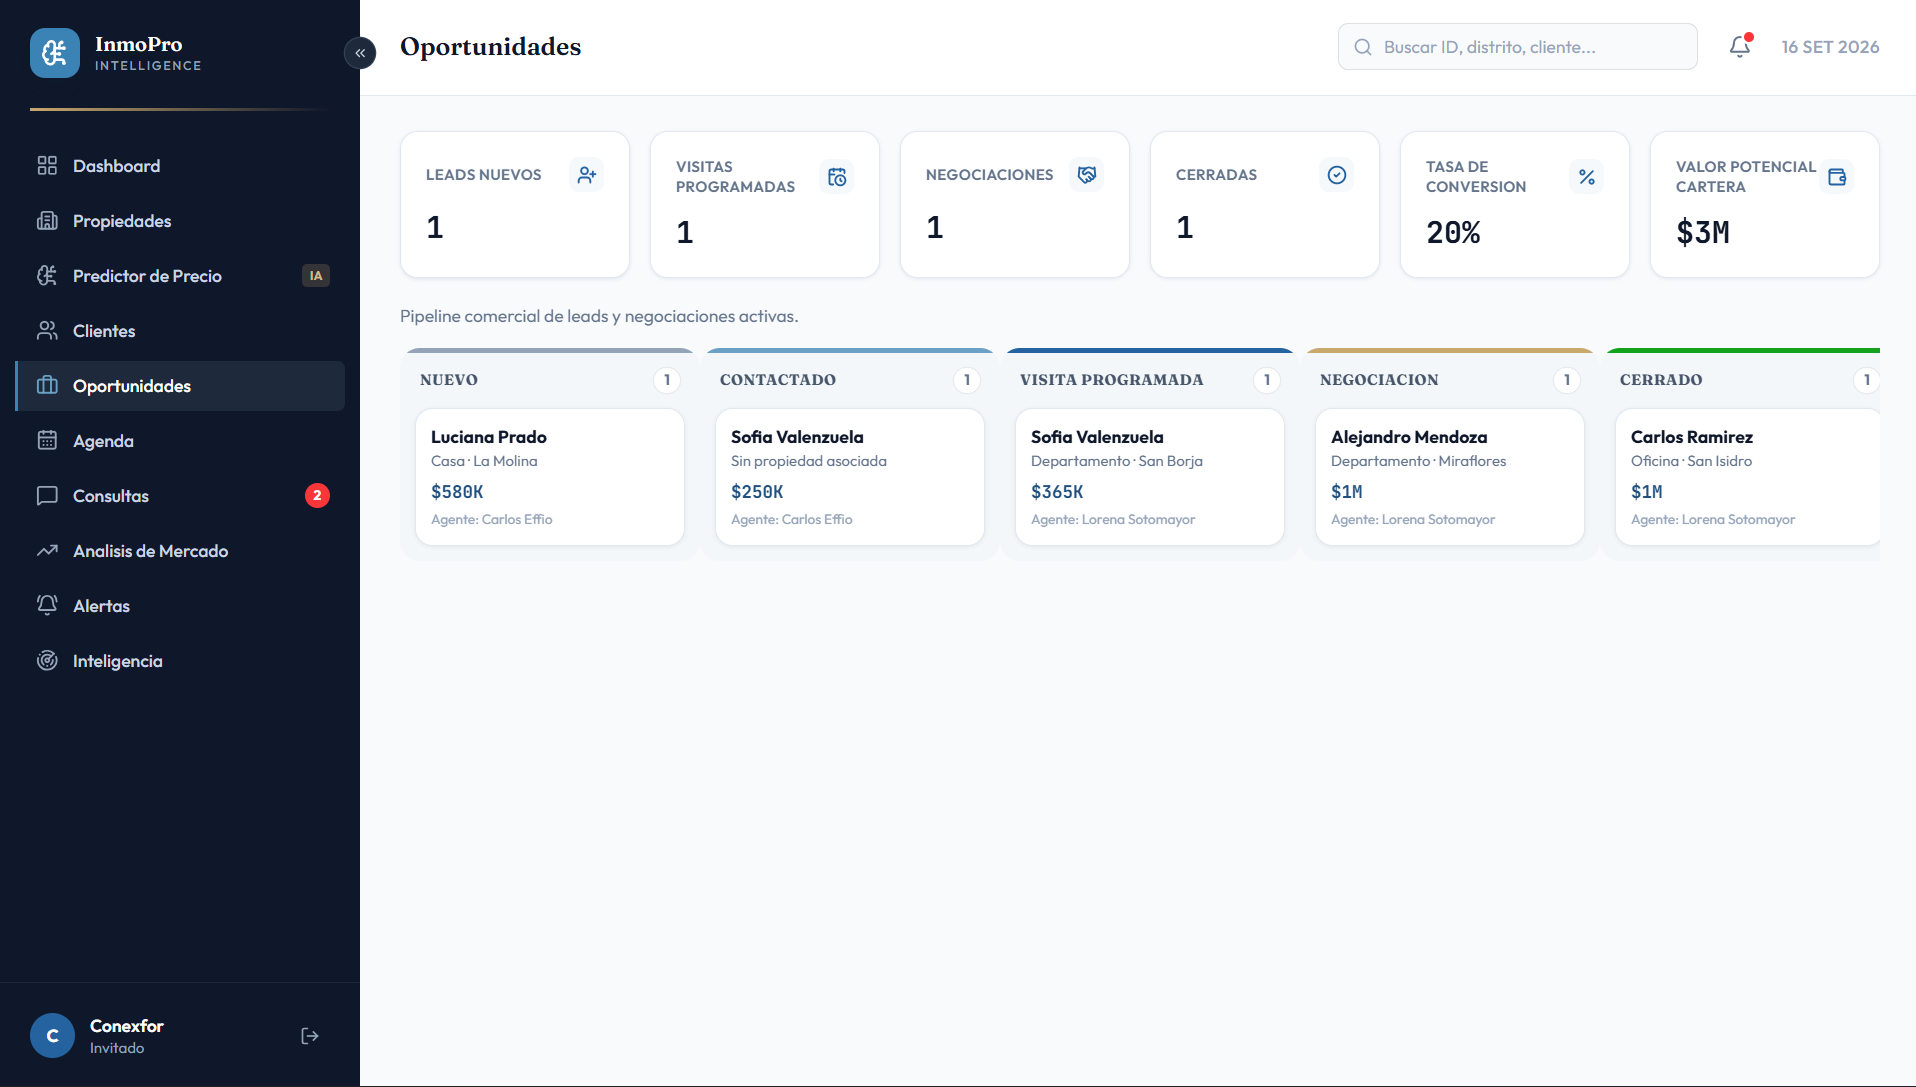Click the search magnifier icon

click(x=1363, y=47)
